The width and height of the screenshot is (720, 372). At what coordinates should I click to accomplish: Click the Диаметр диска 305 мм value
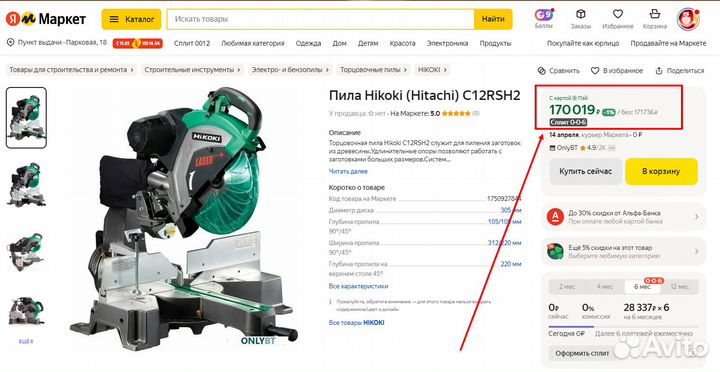coord(511,210)
